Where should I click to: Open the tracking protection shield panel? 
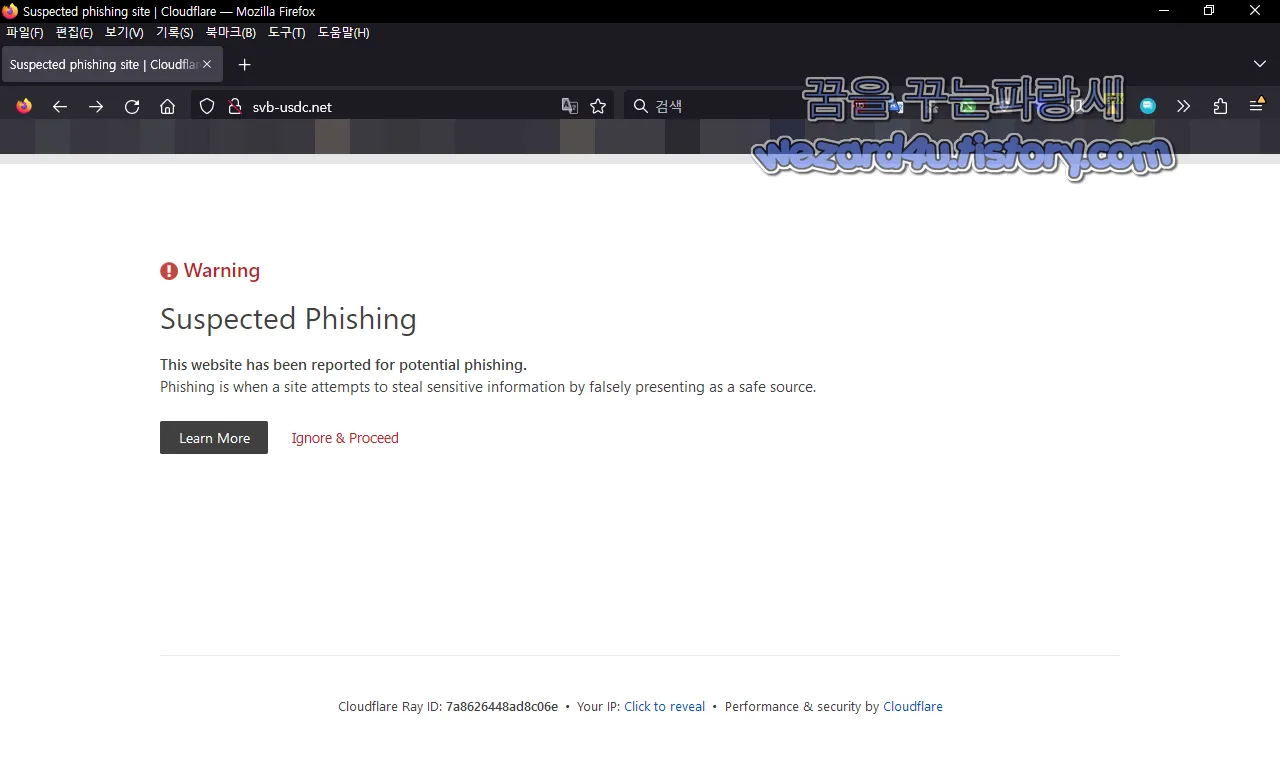[x=207, y=106]
